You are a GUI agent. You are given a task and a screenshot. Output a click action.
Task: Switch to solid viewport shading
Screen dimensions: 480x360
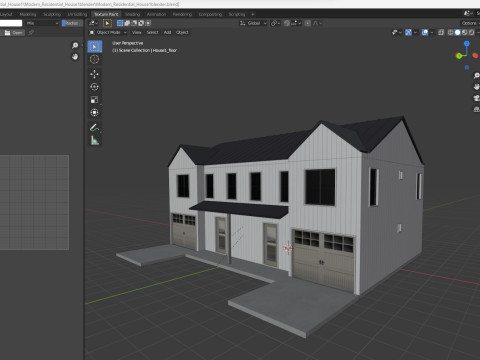click(457, 32)
